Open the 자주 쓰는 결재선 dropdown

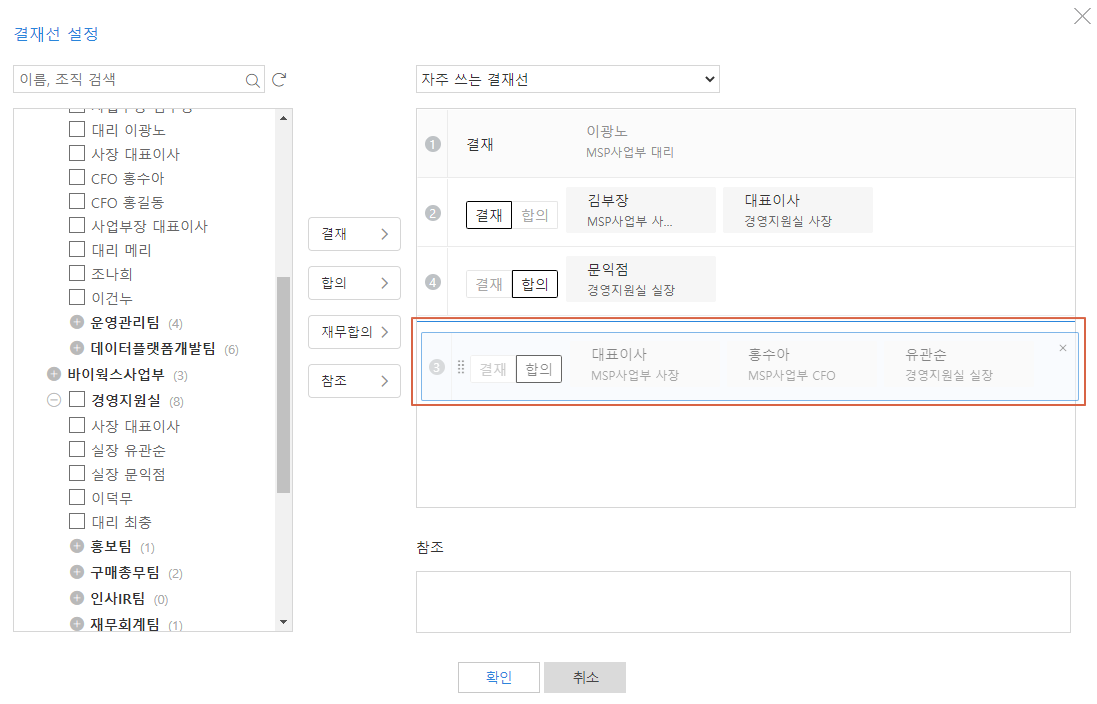[567, 79]
